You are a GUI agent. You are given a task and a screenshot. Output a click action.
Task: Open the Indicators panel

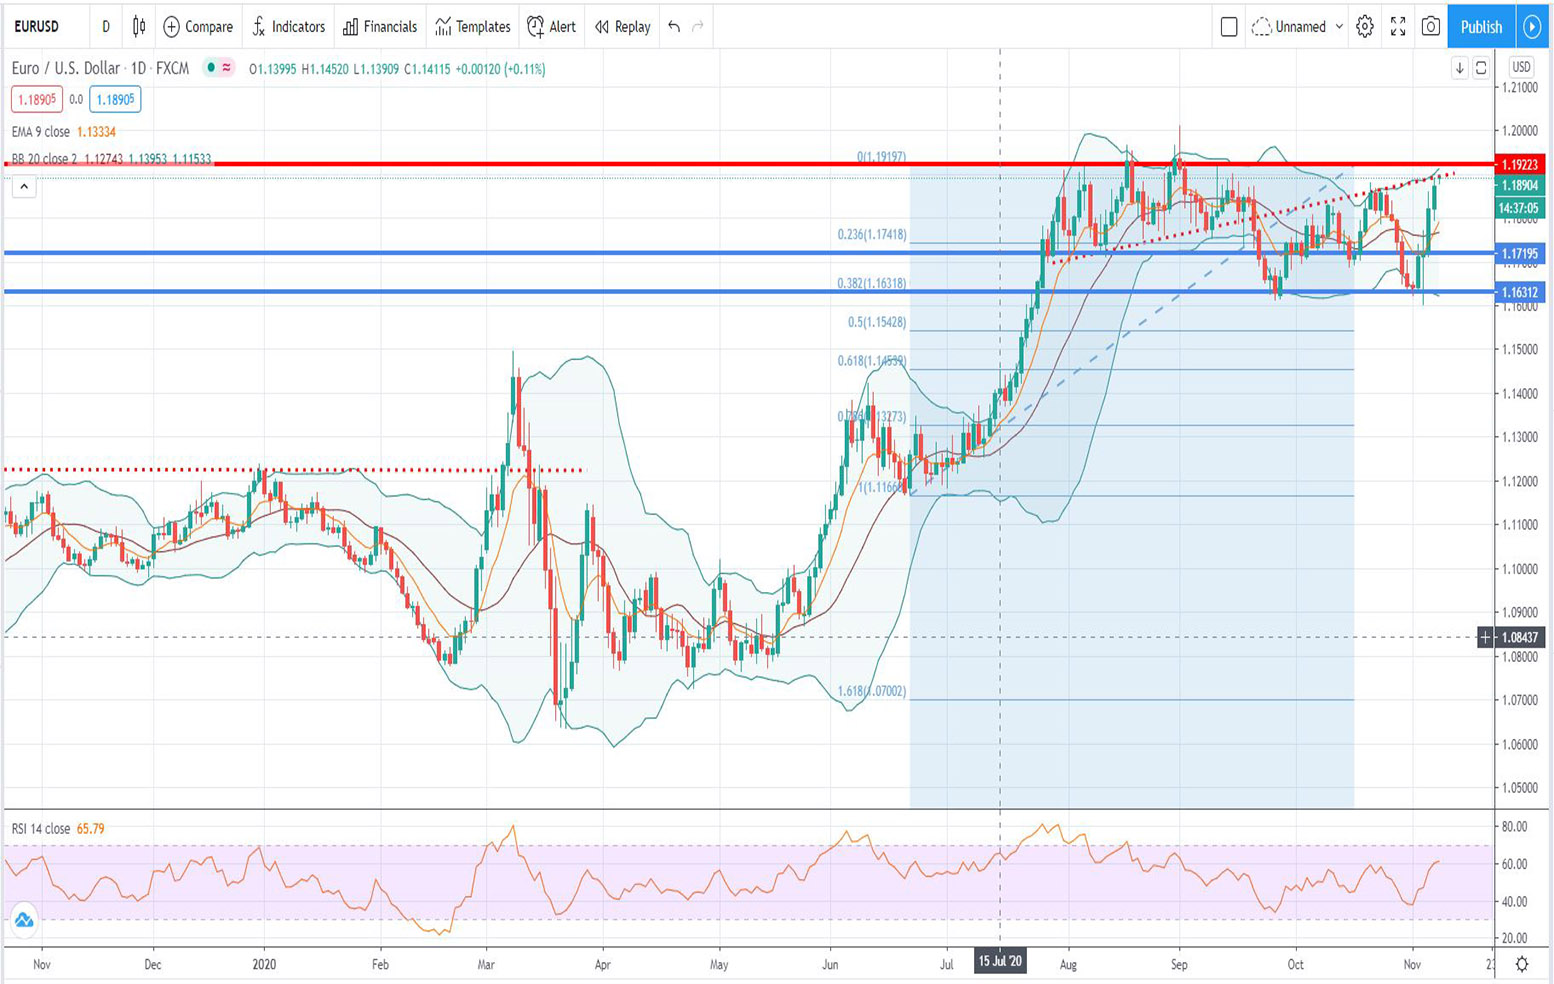pos(289,27)
